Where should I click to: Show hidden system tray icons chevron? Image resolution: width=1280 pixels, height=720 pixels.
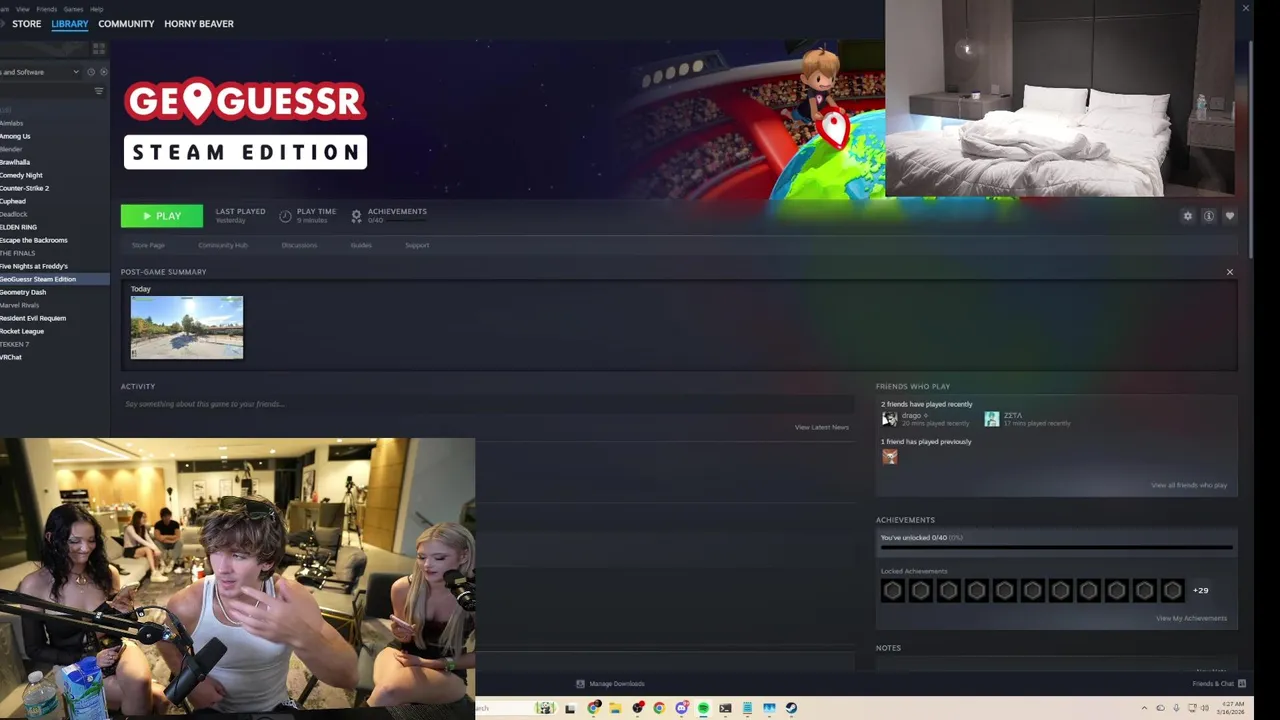pos(1144,708)
